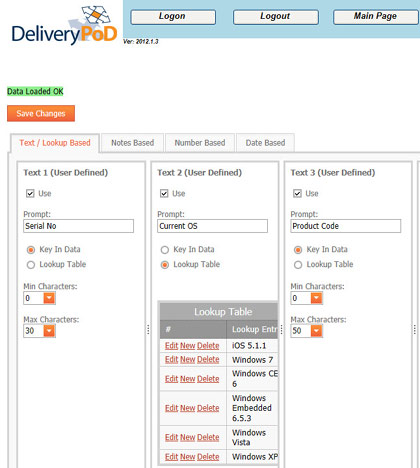This screenshot has height=468, width=420.
Task: Click Delete link for Windows 7
Action: [x=208, y=359]
